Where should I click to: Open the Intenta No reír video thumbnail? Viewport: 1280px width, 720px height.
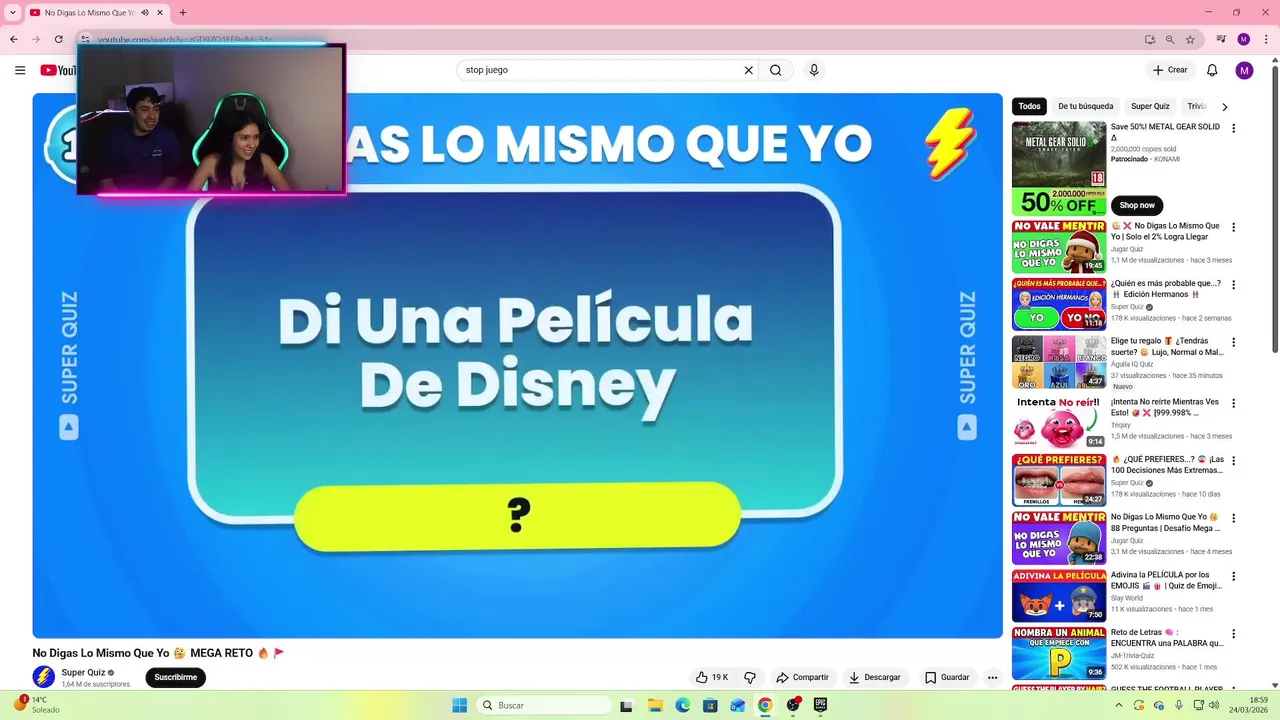1059,420
